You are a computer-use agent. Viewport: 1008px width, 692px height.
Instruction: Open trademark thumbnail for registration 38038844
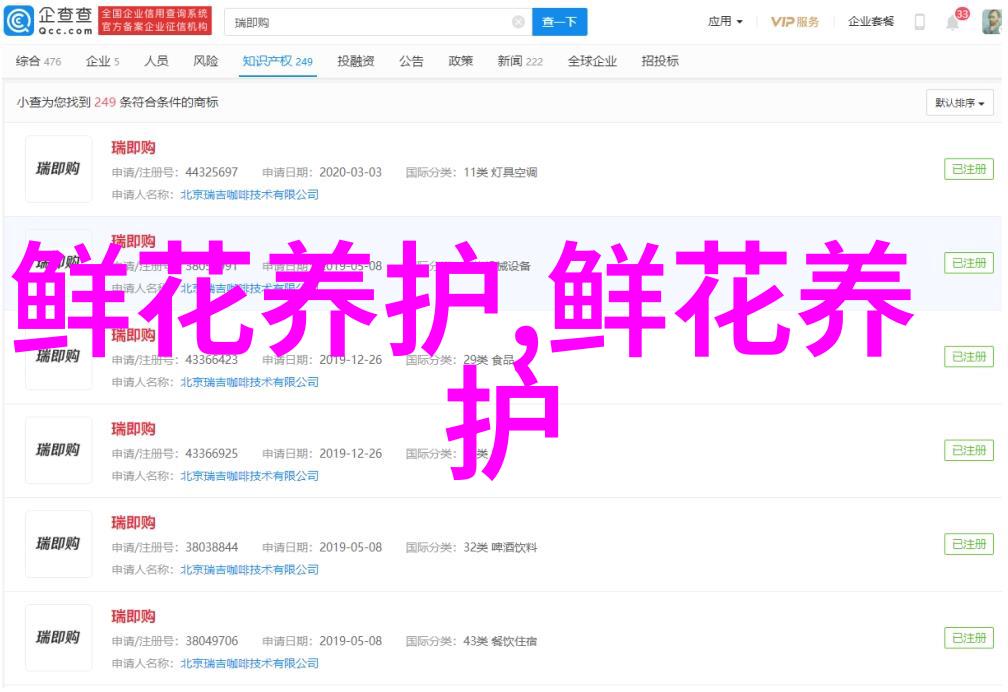pos(58,544)
